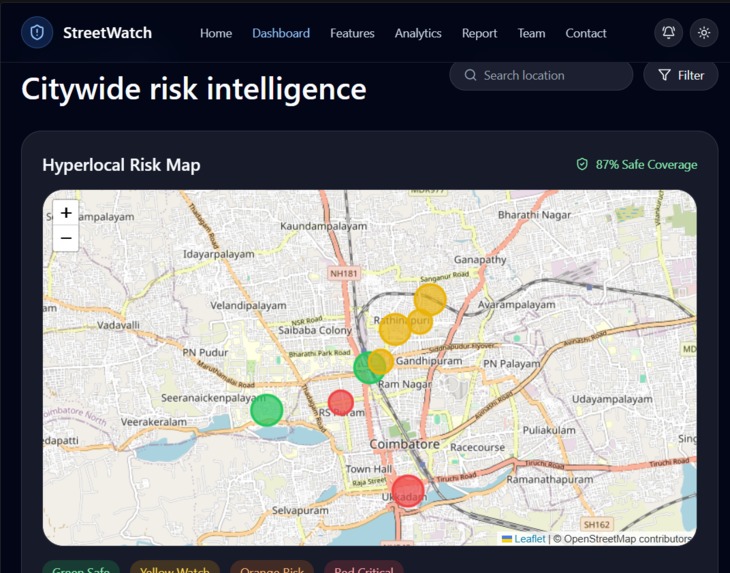This screenshot has height=573, width=730.
Task: Click the Hyperlocal Risk Map heading
Action: pos(122,165)
